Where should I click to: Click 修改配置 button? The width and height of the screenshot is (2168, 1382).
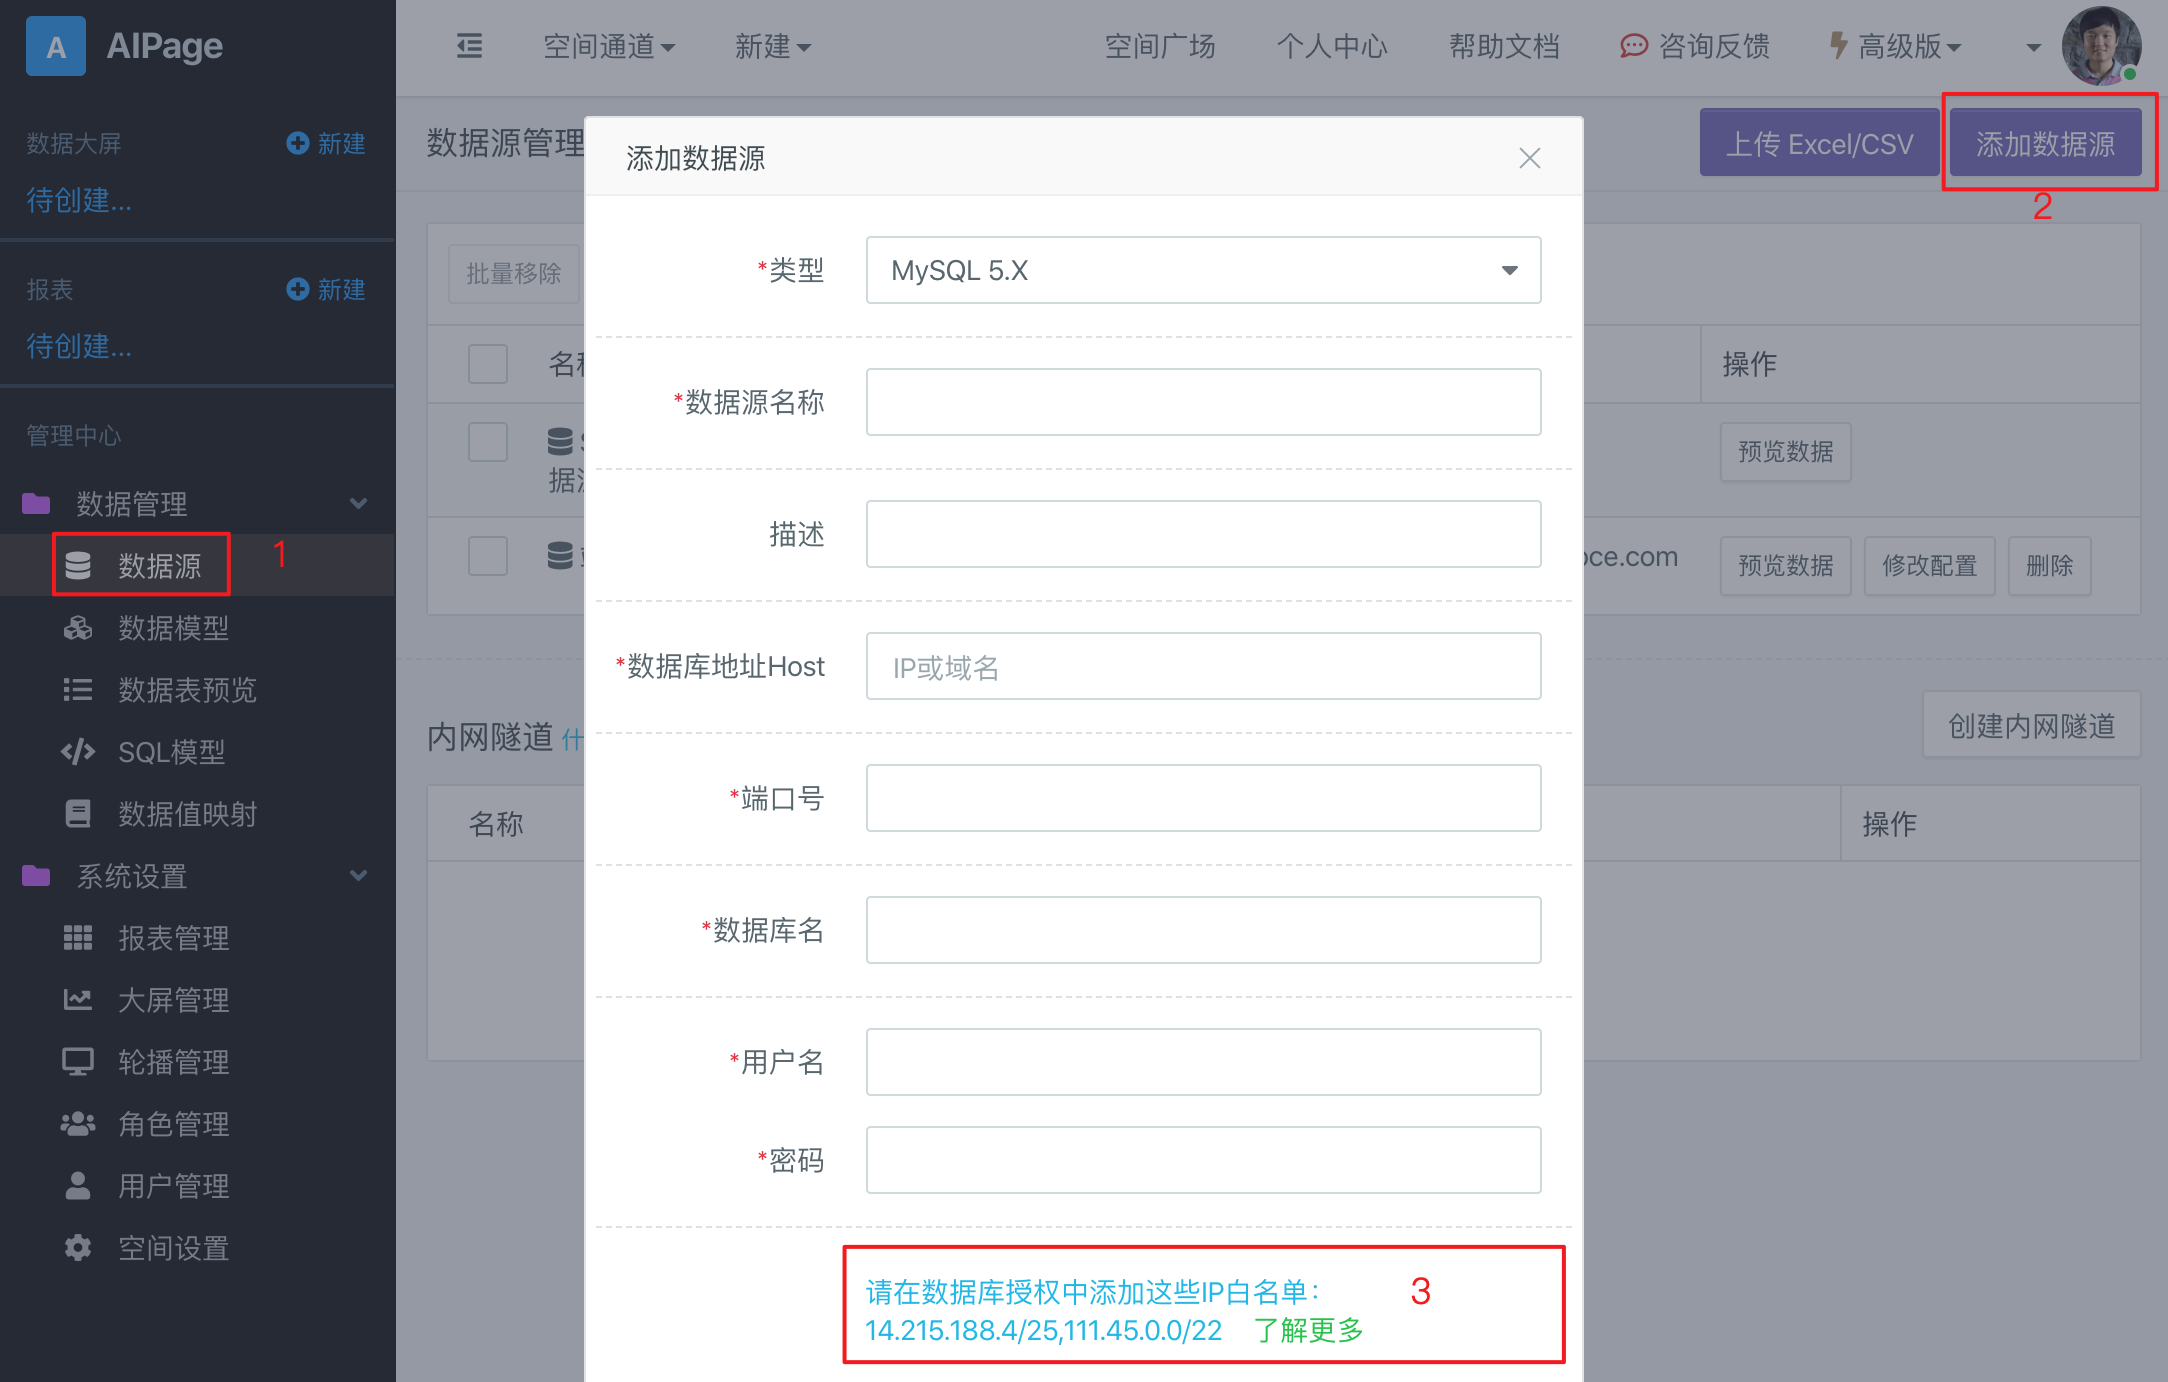1929,566
